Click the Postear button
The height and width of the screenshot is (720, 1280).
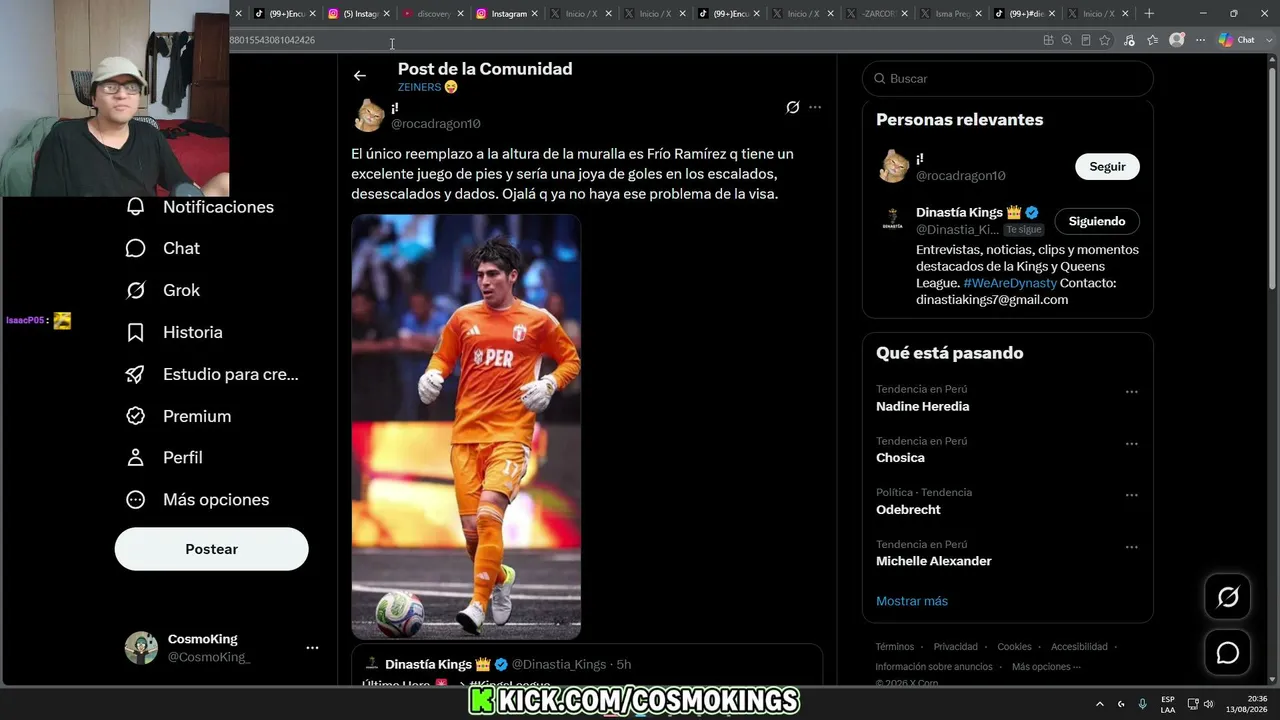point(212,549)
